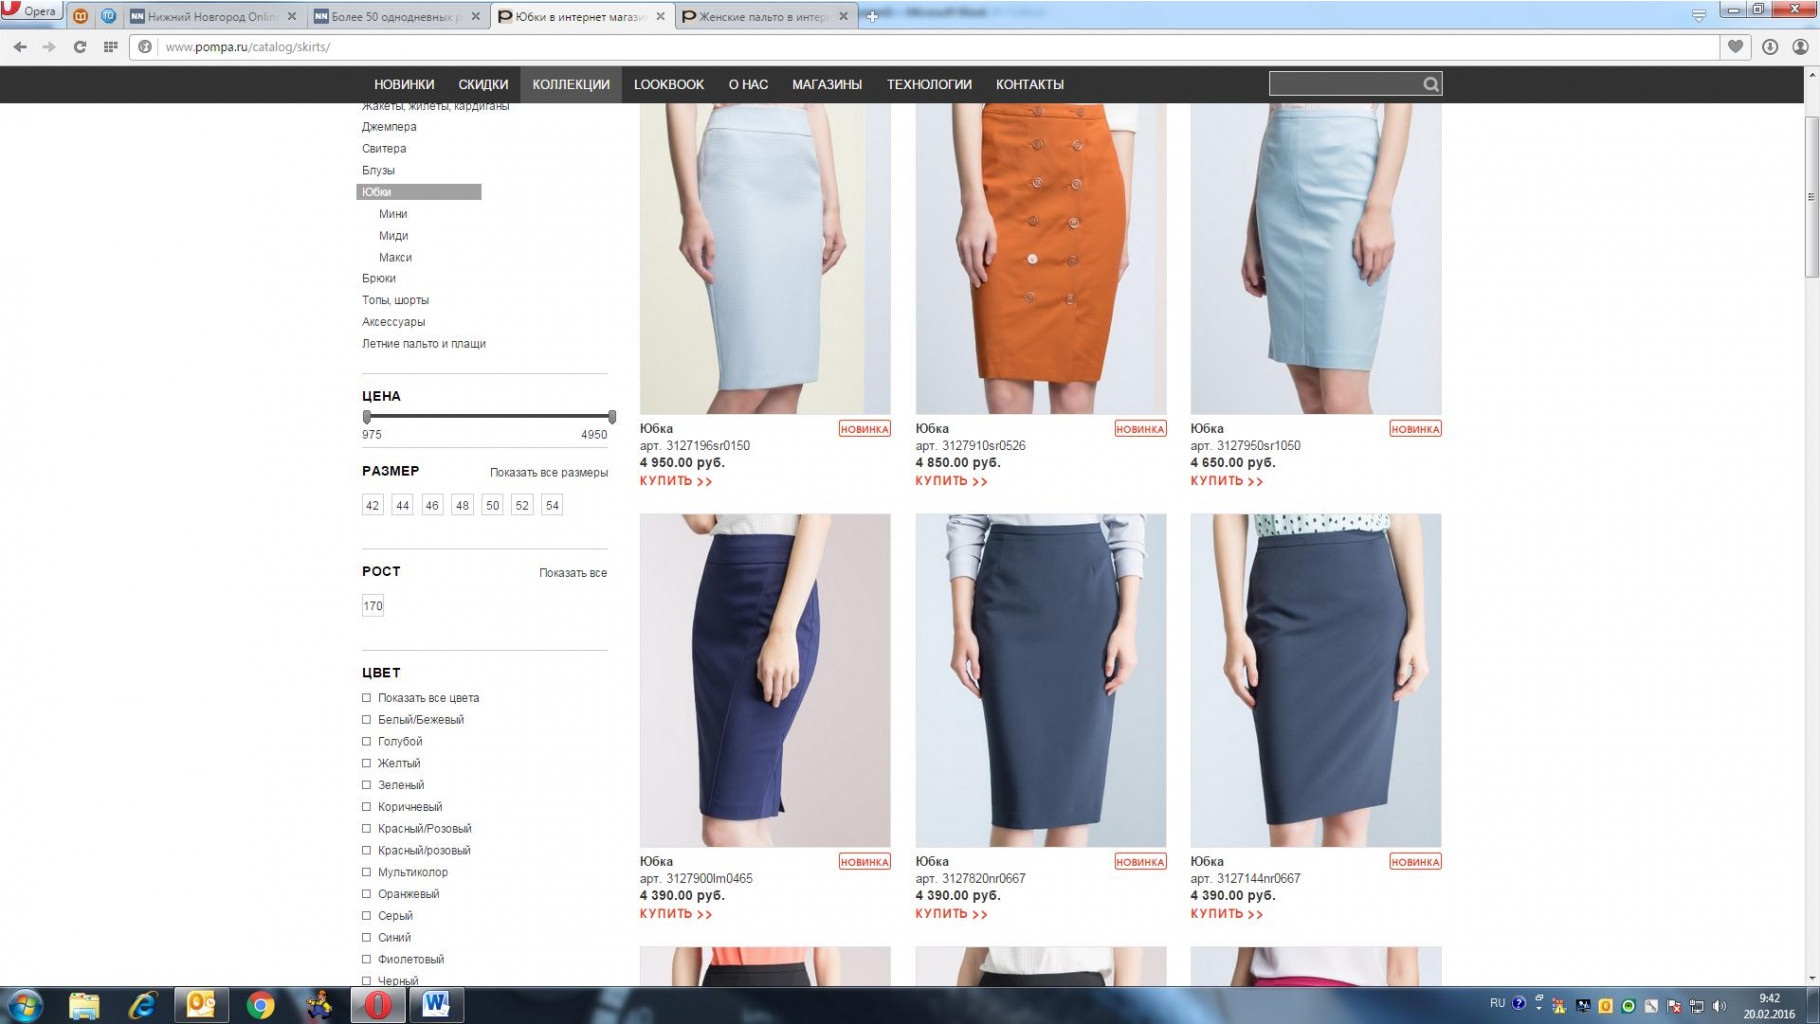Open НОВИНКИ menu item

[x=404, y=85]
